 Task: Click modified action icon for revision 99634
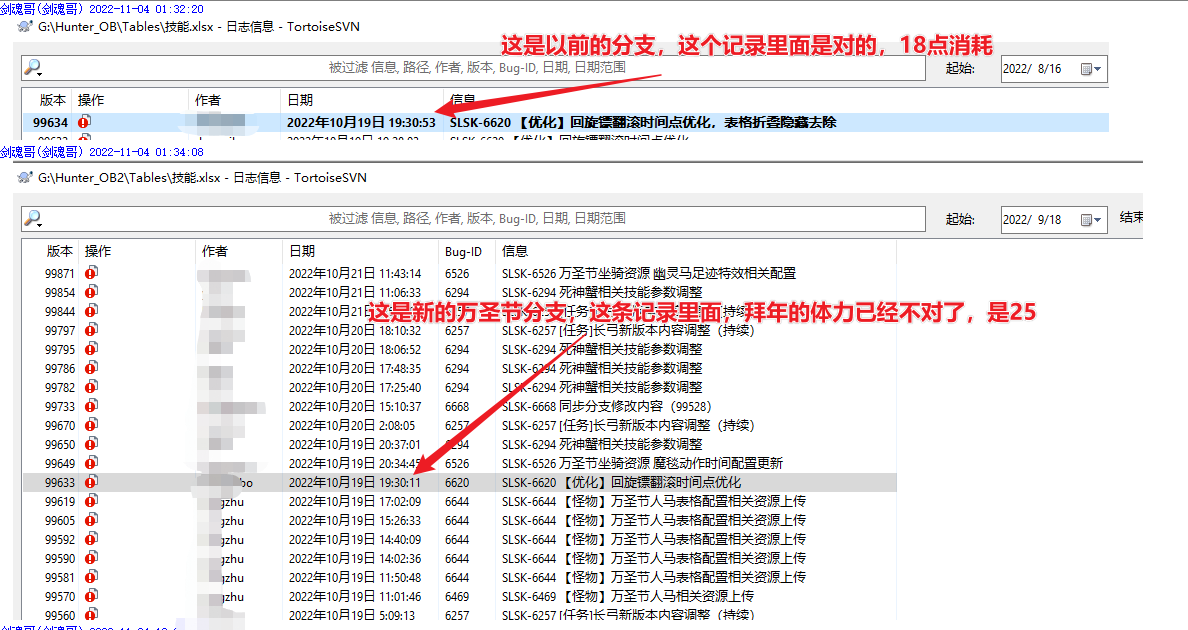pos(84,122)
